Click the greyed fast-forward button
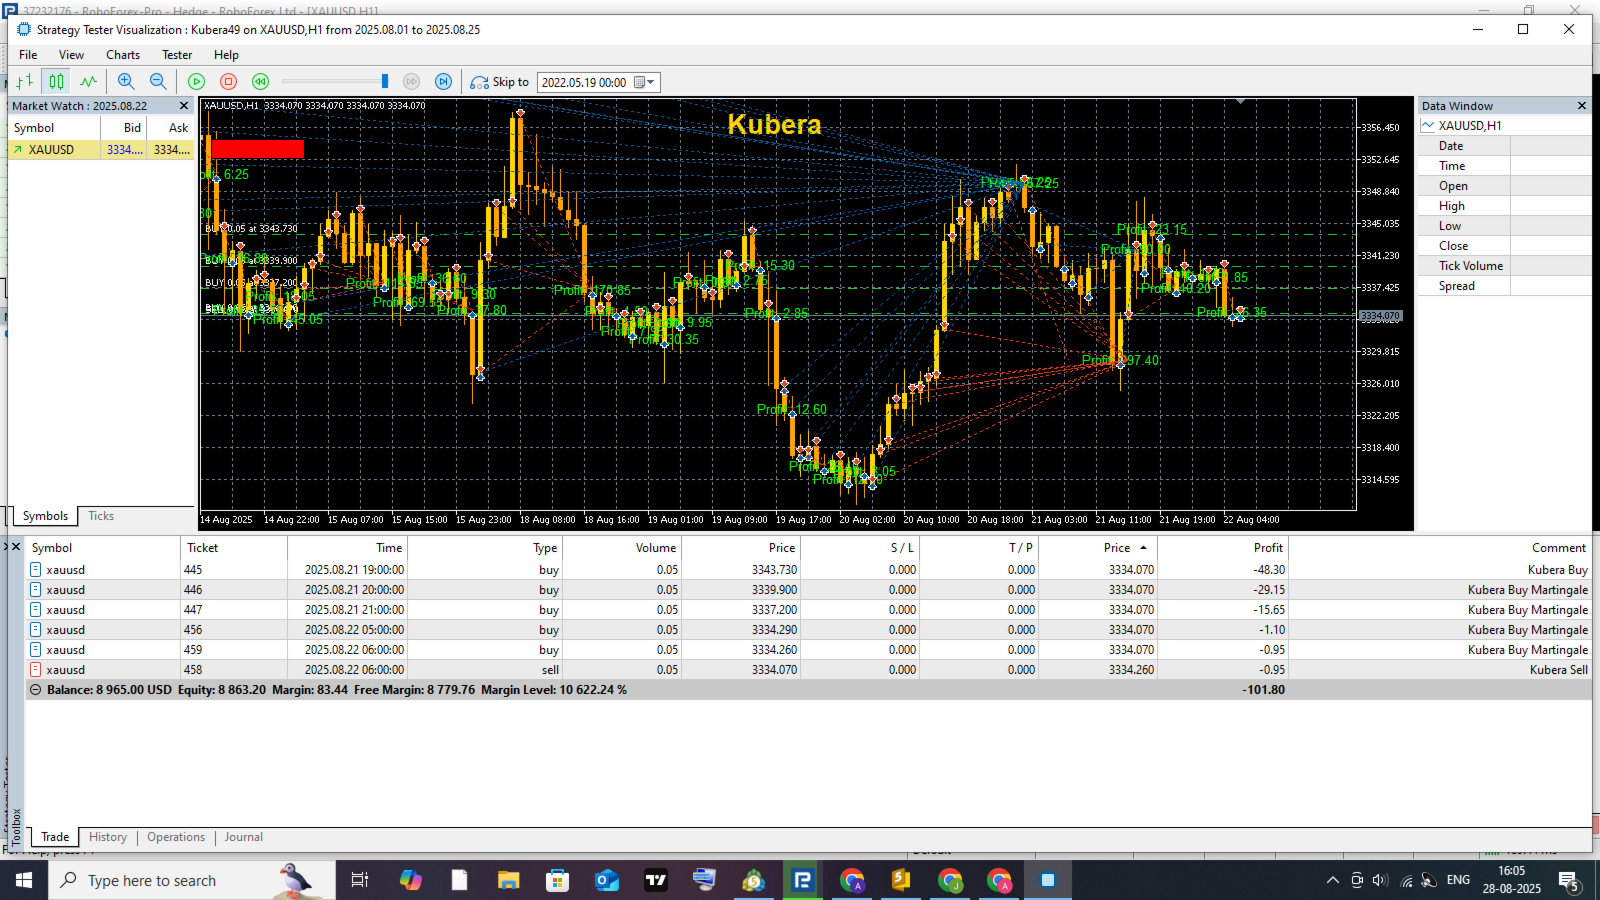The image size is (1600, 900). (411, 82)
